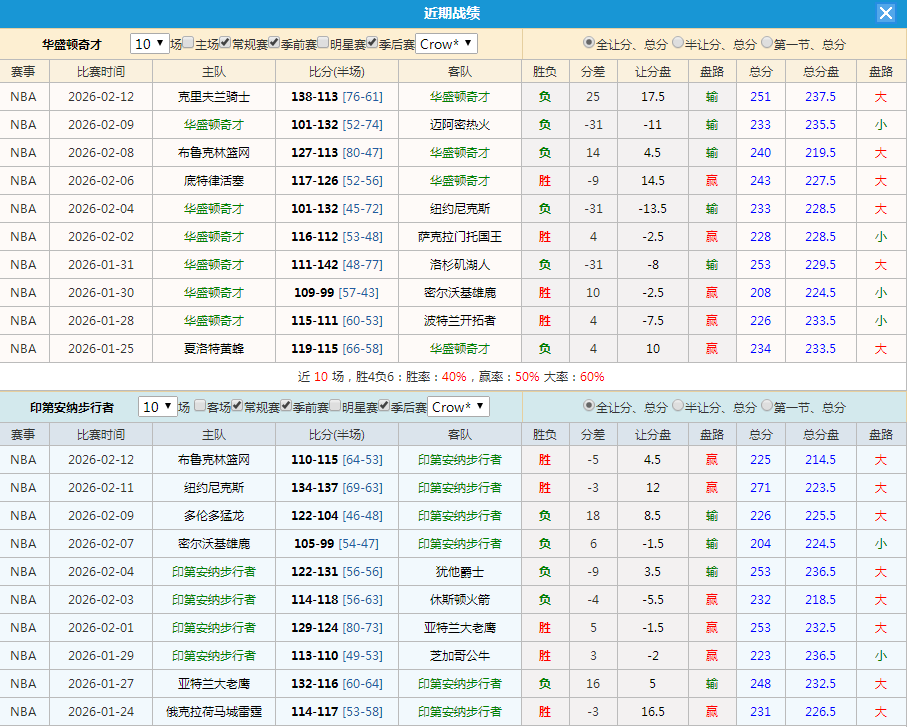Open the Wizards games count dropdown showing 10
This screenshot has height=727, width=907.
[148, 44]
